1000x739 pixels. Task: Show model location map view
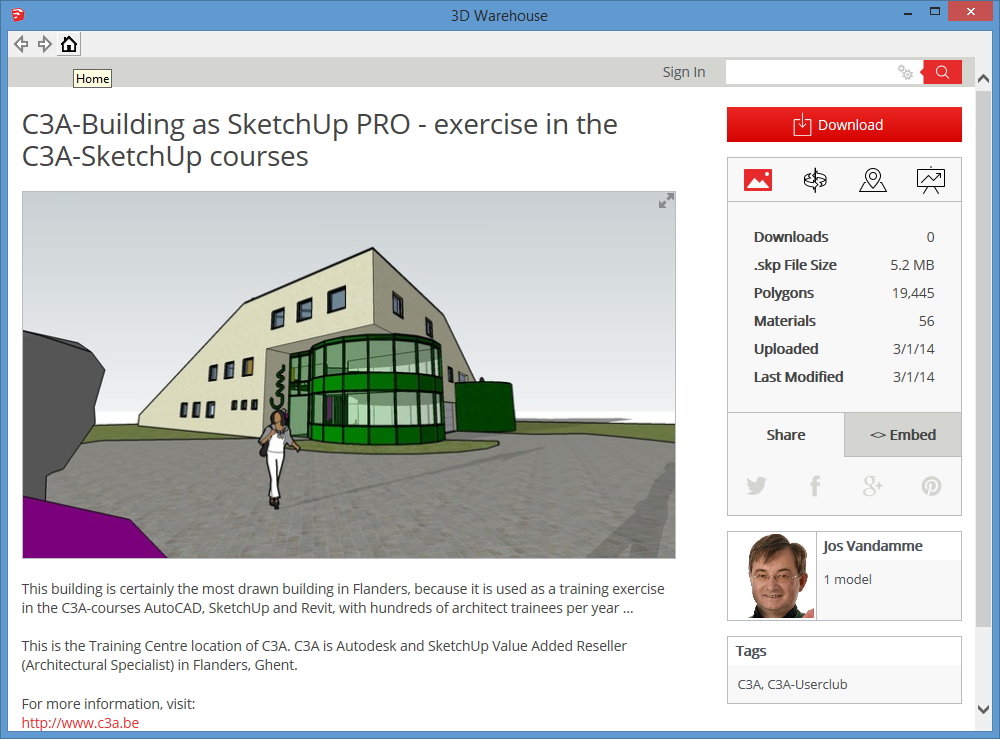coord(872,180)
